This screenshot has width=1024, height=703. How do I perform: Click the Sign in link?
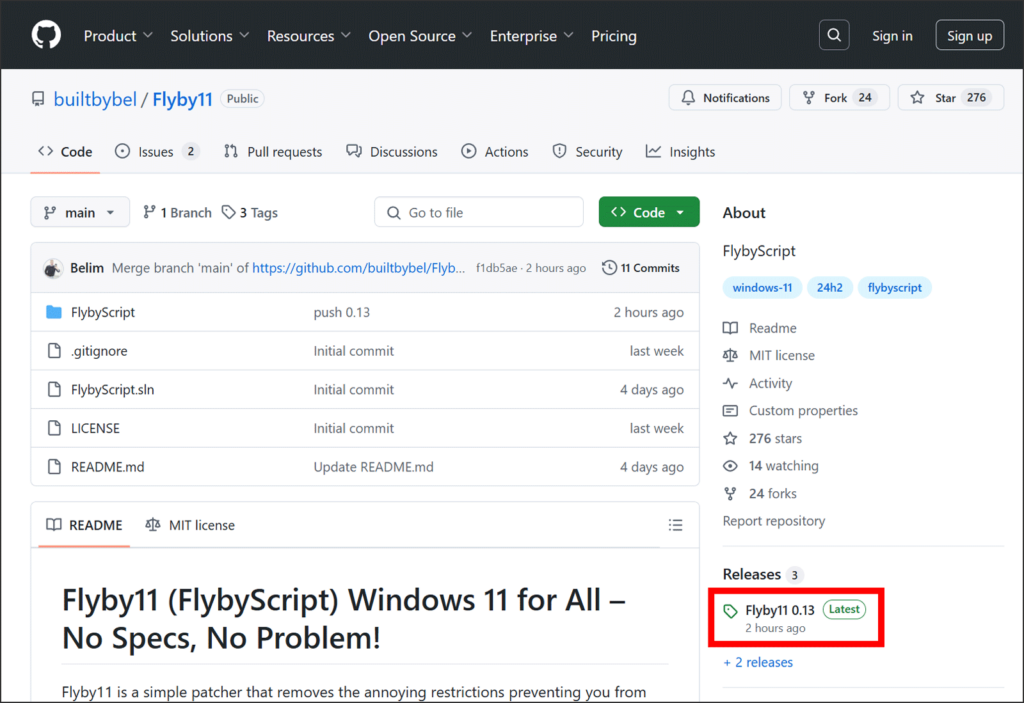coord(892,36)
